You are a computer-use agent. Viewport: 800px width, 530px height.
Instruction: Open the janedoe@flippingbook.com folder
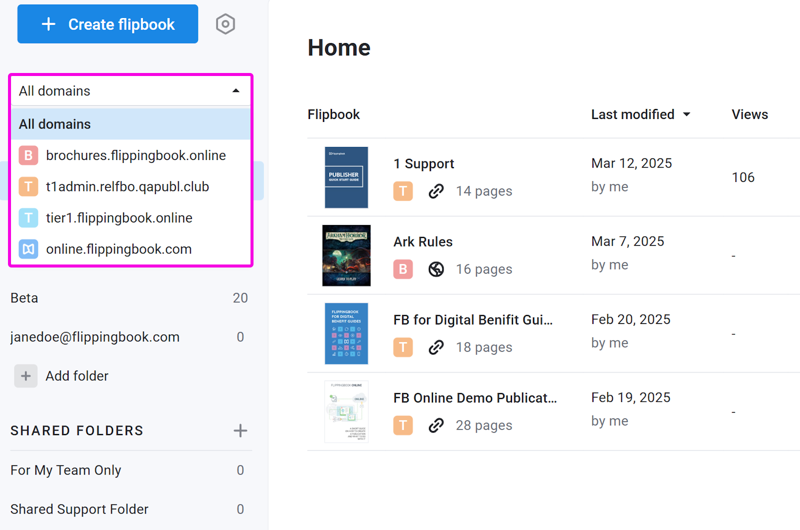[129, 337]
